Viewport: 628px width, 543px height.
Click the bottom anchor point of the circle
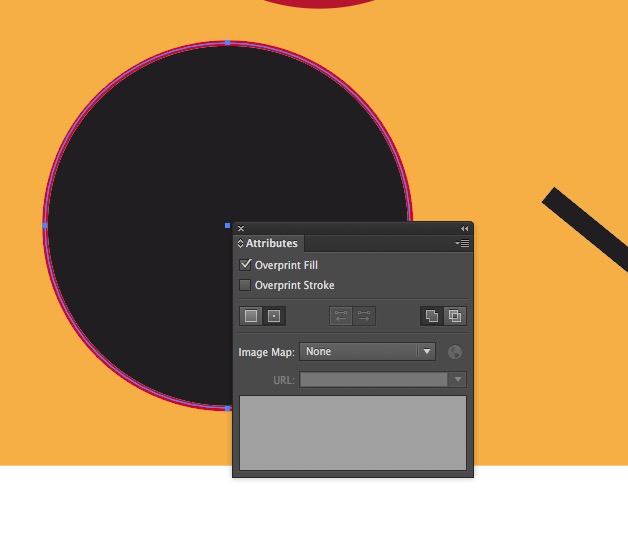pos(227,408)
